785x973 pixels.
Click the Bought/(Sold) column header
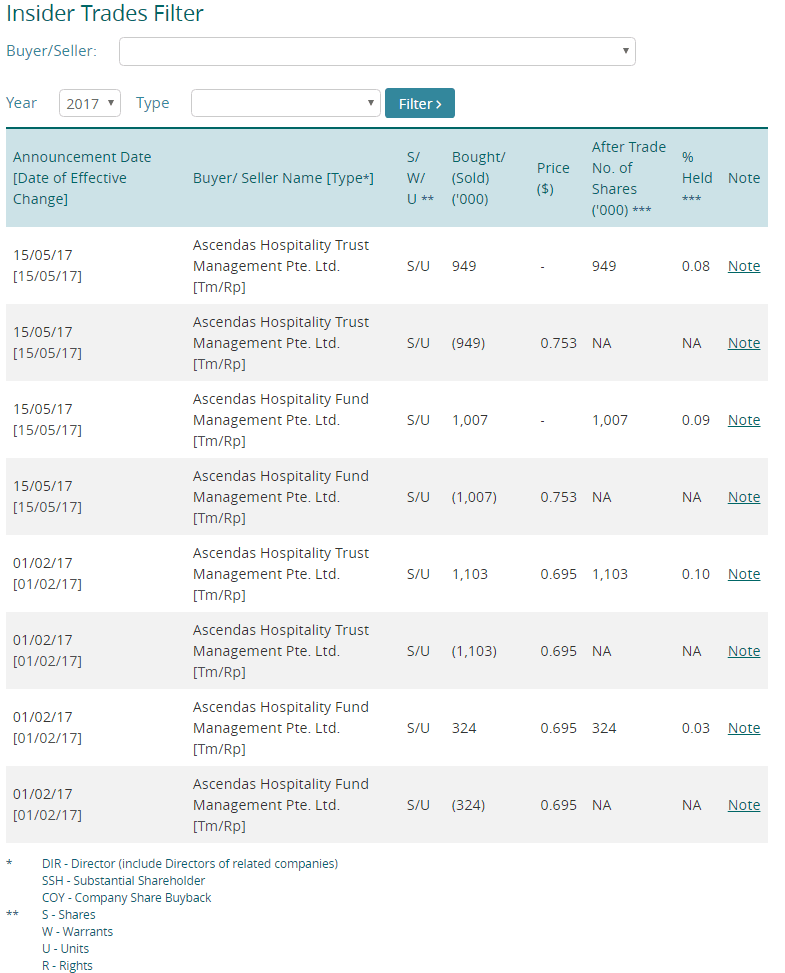tap(478, 178)
